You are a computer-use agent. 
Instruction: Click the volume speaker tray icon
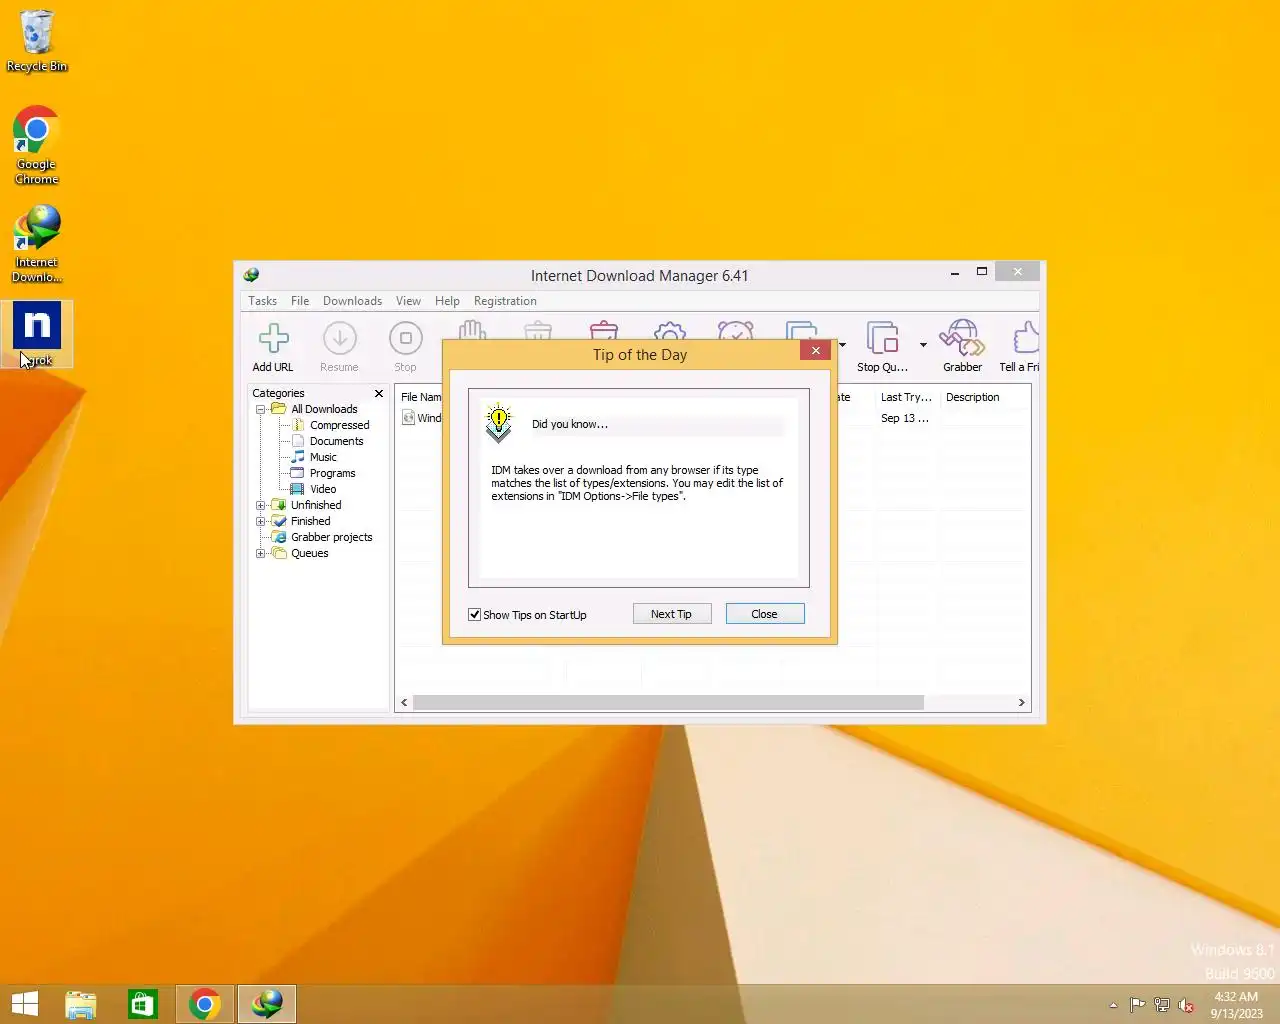[x=1186, y=1005]
